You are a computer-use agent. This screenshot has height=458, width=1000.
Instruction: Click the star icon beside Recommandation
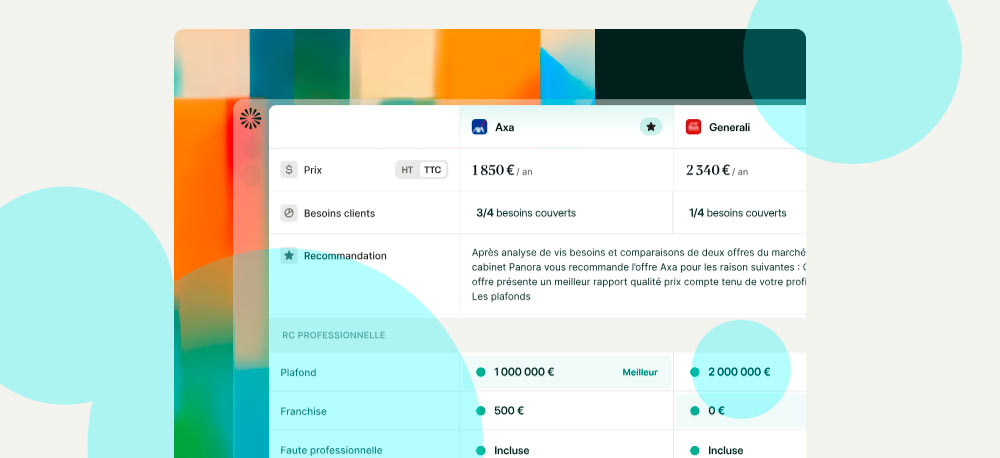click(x=289, y=256)
